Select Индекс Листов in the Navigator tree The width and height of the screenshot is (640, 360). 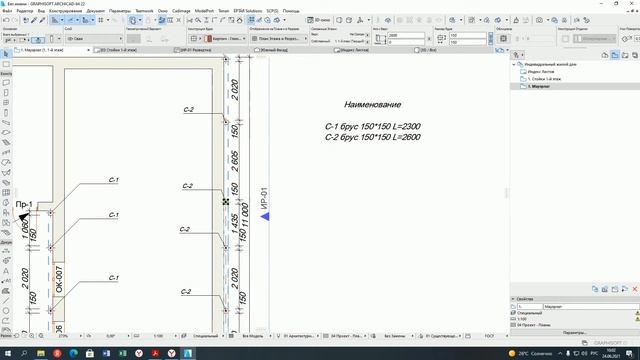(541, 71)
